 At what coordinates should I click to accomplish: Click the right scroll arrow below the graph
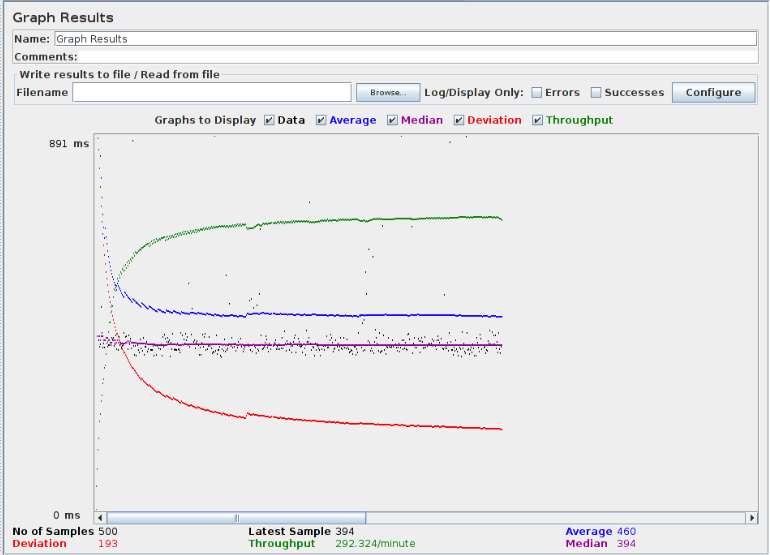(x=751, y=518)
